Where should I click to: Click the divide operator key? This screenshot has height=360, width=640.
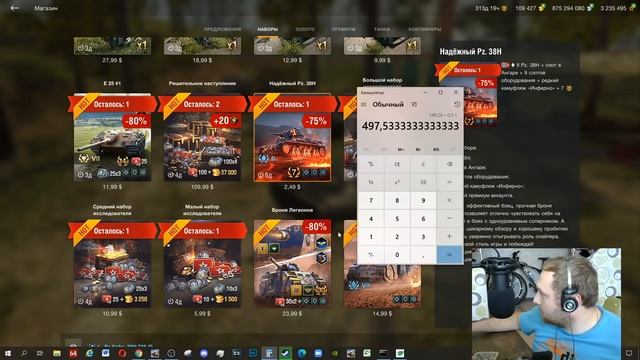click(449, 182)
